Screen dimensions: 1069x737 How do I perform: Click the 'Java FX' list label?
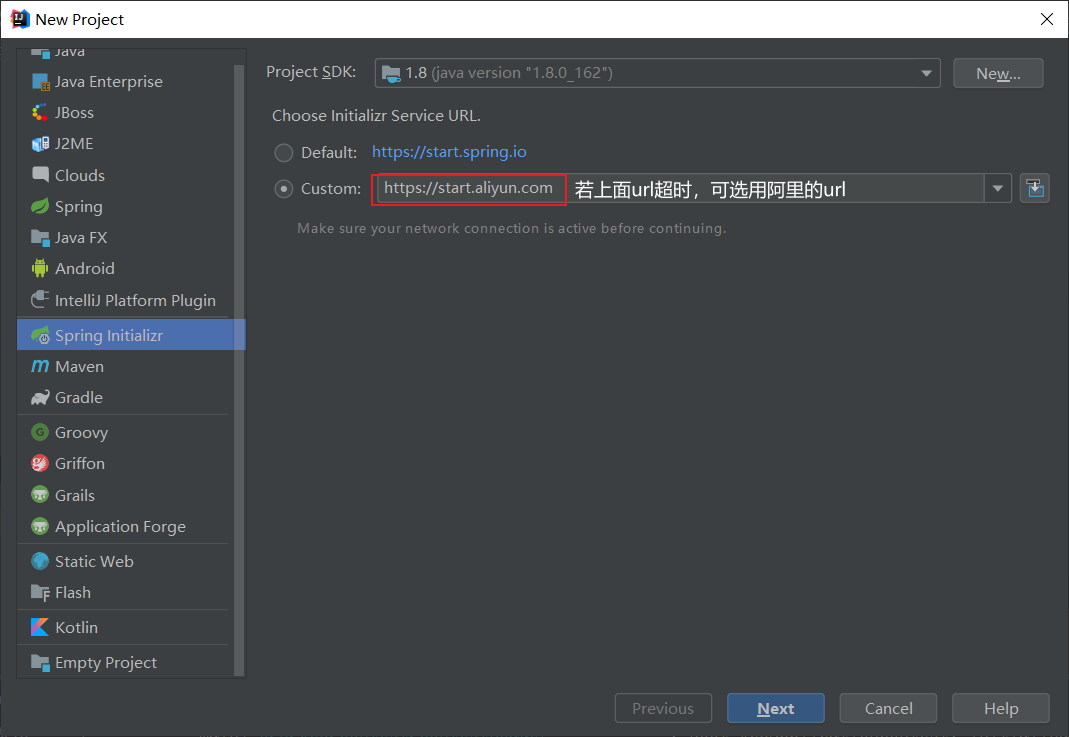pos(80,237)
